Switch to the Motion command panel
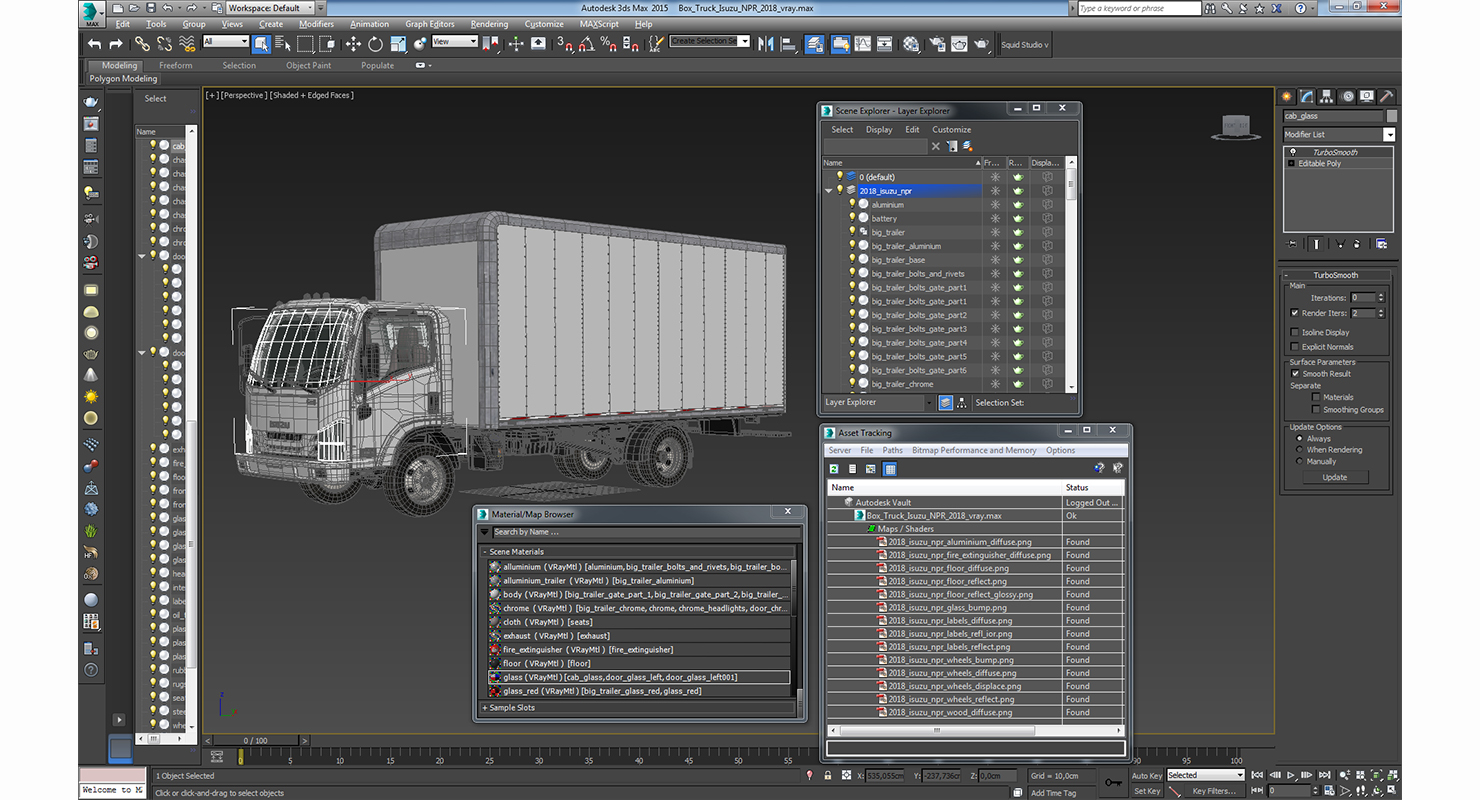This screenshot has height=800, width=1480. (1347, 97)
